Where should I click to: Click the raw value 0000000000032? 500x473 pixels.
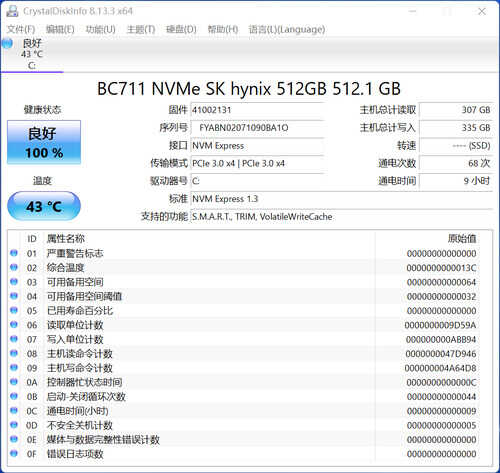tap(441, 296)
